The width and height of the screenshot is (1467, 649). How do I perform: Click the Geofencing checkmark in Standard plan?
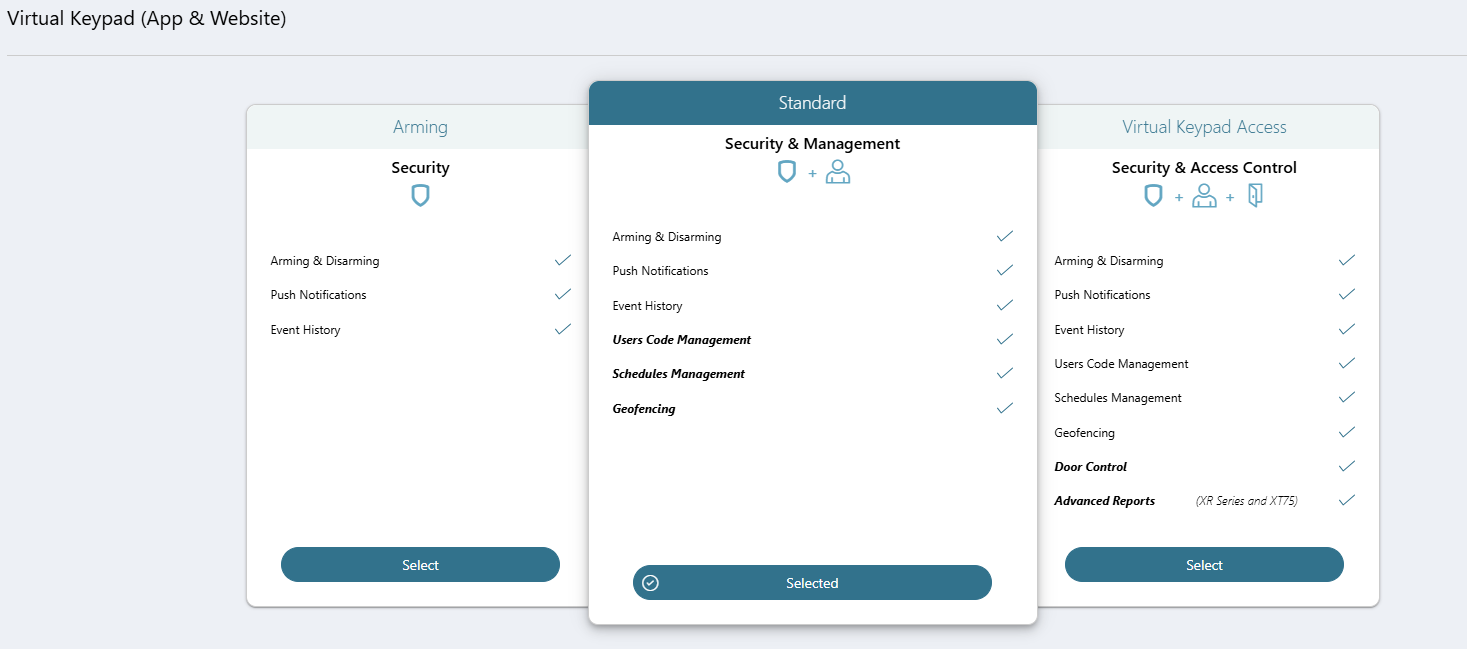click(1005, 408)
